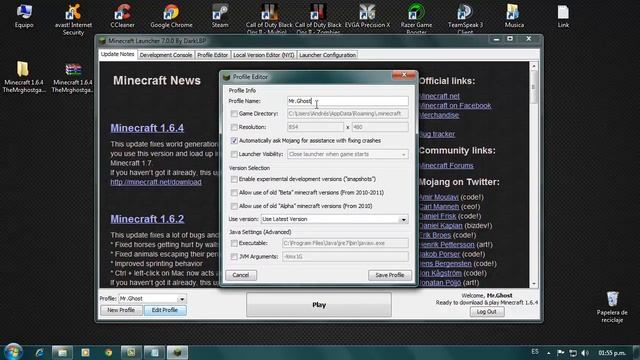Enable experimental development snapshots checkbox
The width and height of the screenshot is (640, 360).
(234, 179)
